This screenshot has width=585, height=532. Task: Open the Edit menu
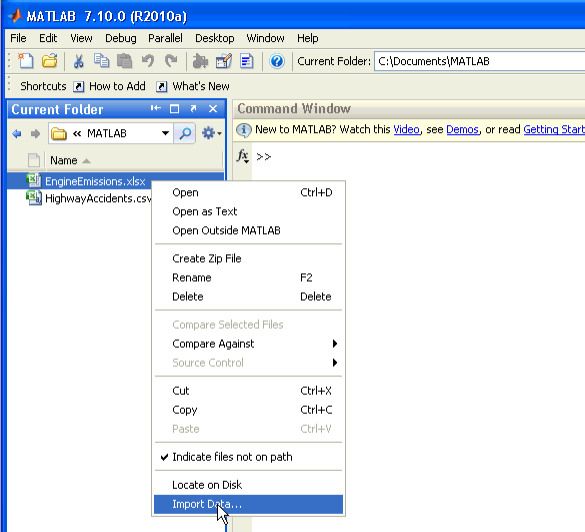tap(48, 38)
